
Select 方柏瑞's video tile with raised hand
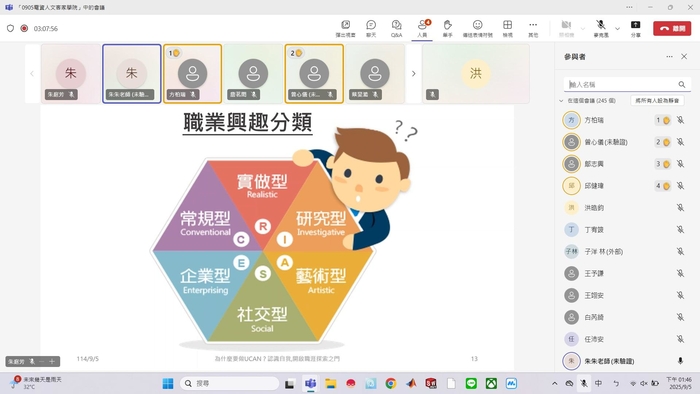[192, 74]
